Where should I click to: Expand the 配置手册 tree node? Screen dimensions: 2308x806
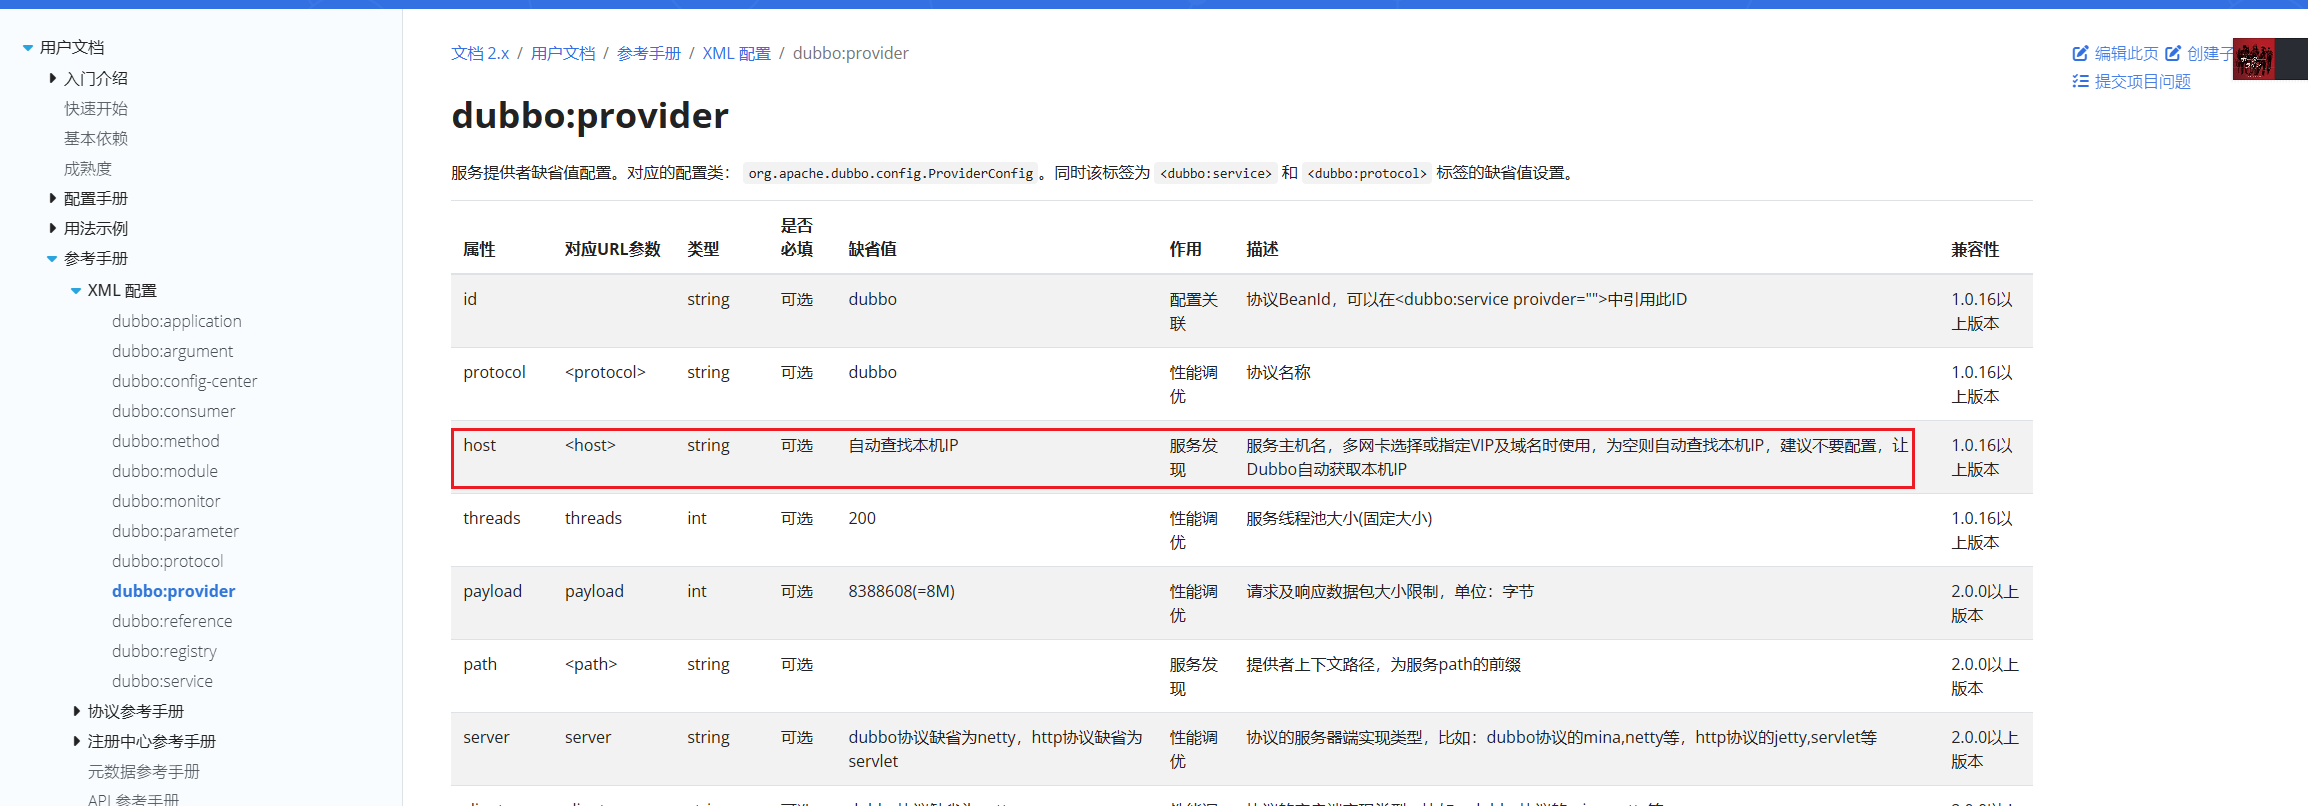(52, 198)
